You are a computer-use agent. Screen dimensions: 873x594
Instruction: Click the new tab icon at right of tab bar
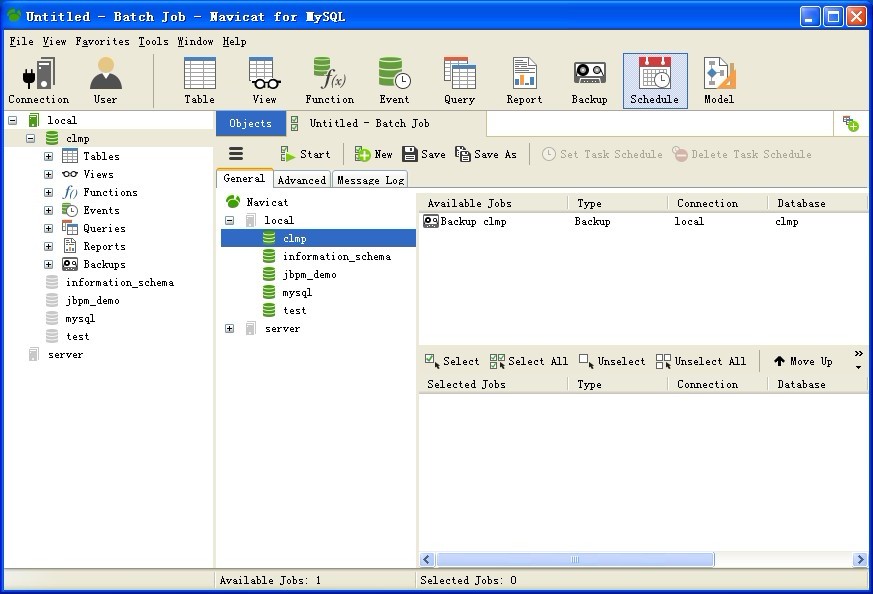[x=850, y=124]
